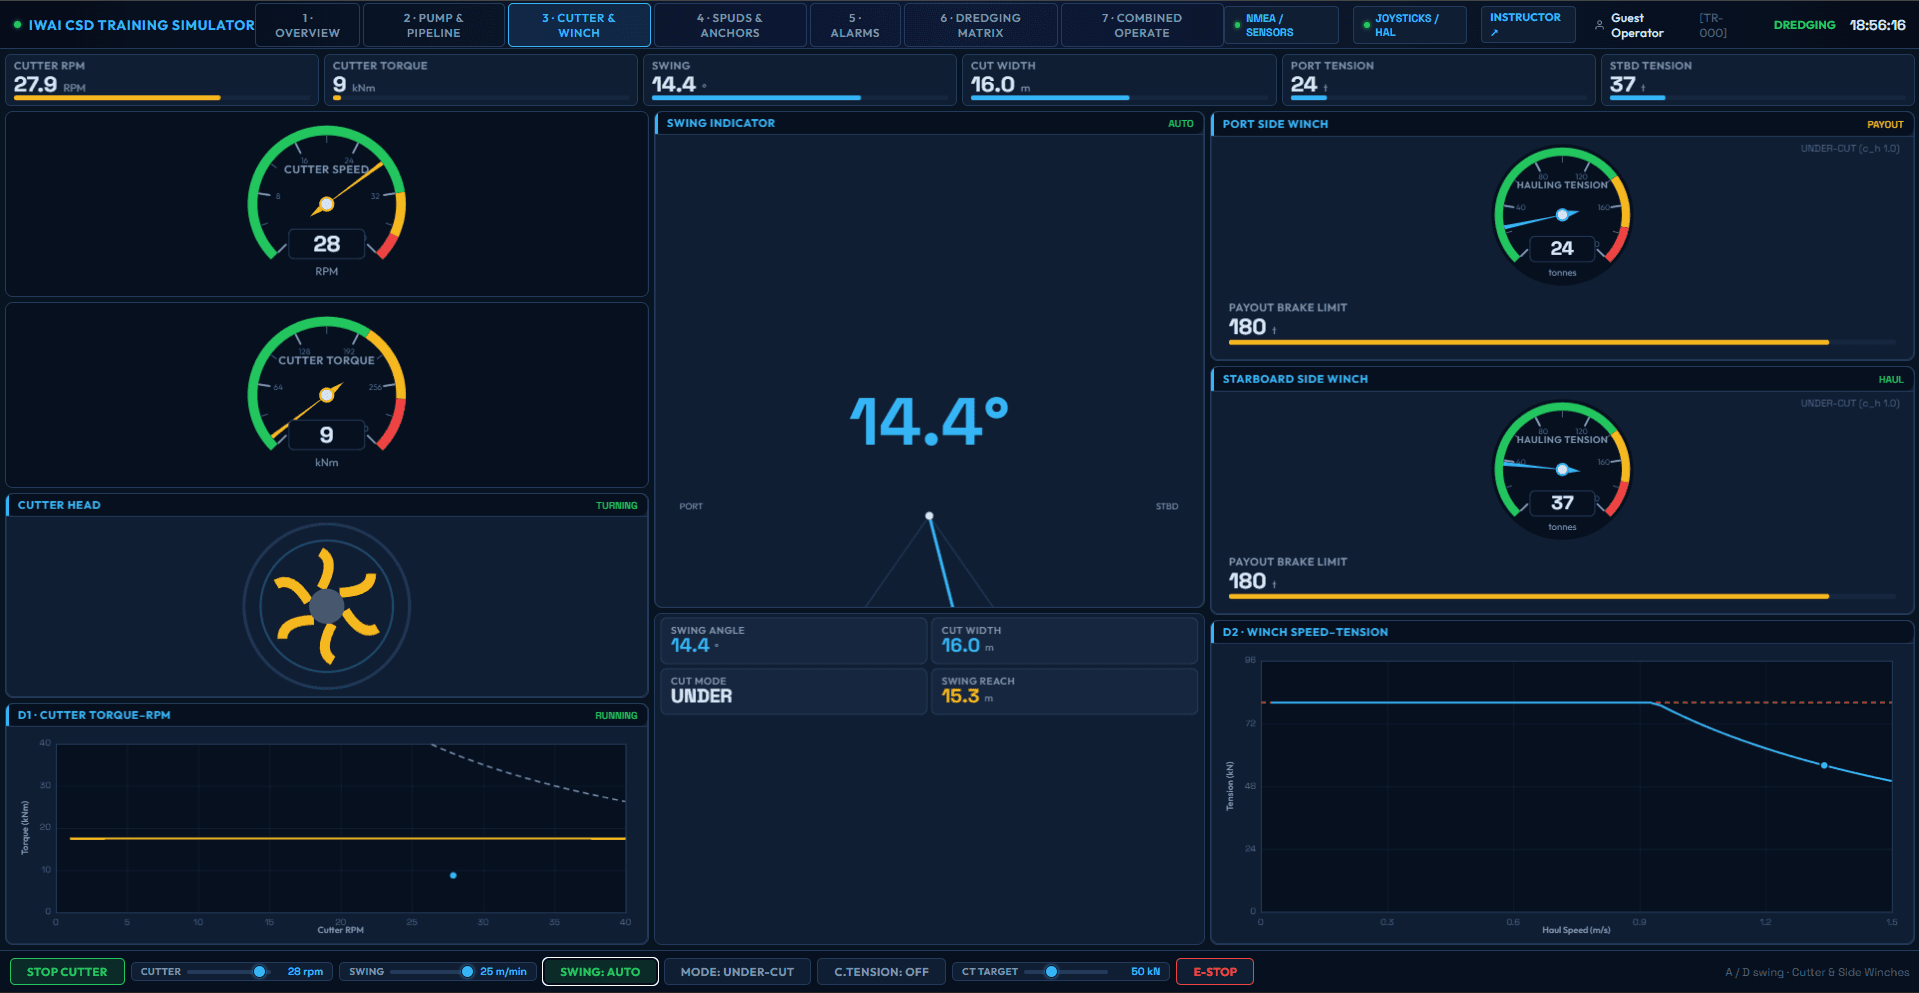Viewport: 1919px width, 993px height.
Task: Click the 18:56:16 clock
Action: click(1877, 25)
